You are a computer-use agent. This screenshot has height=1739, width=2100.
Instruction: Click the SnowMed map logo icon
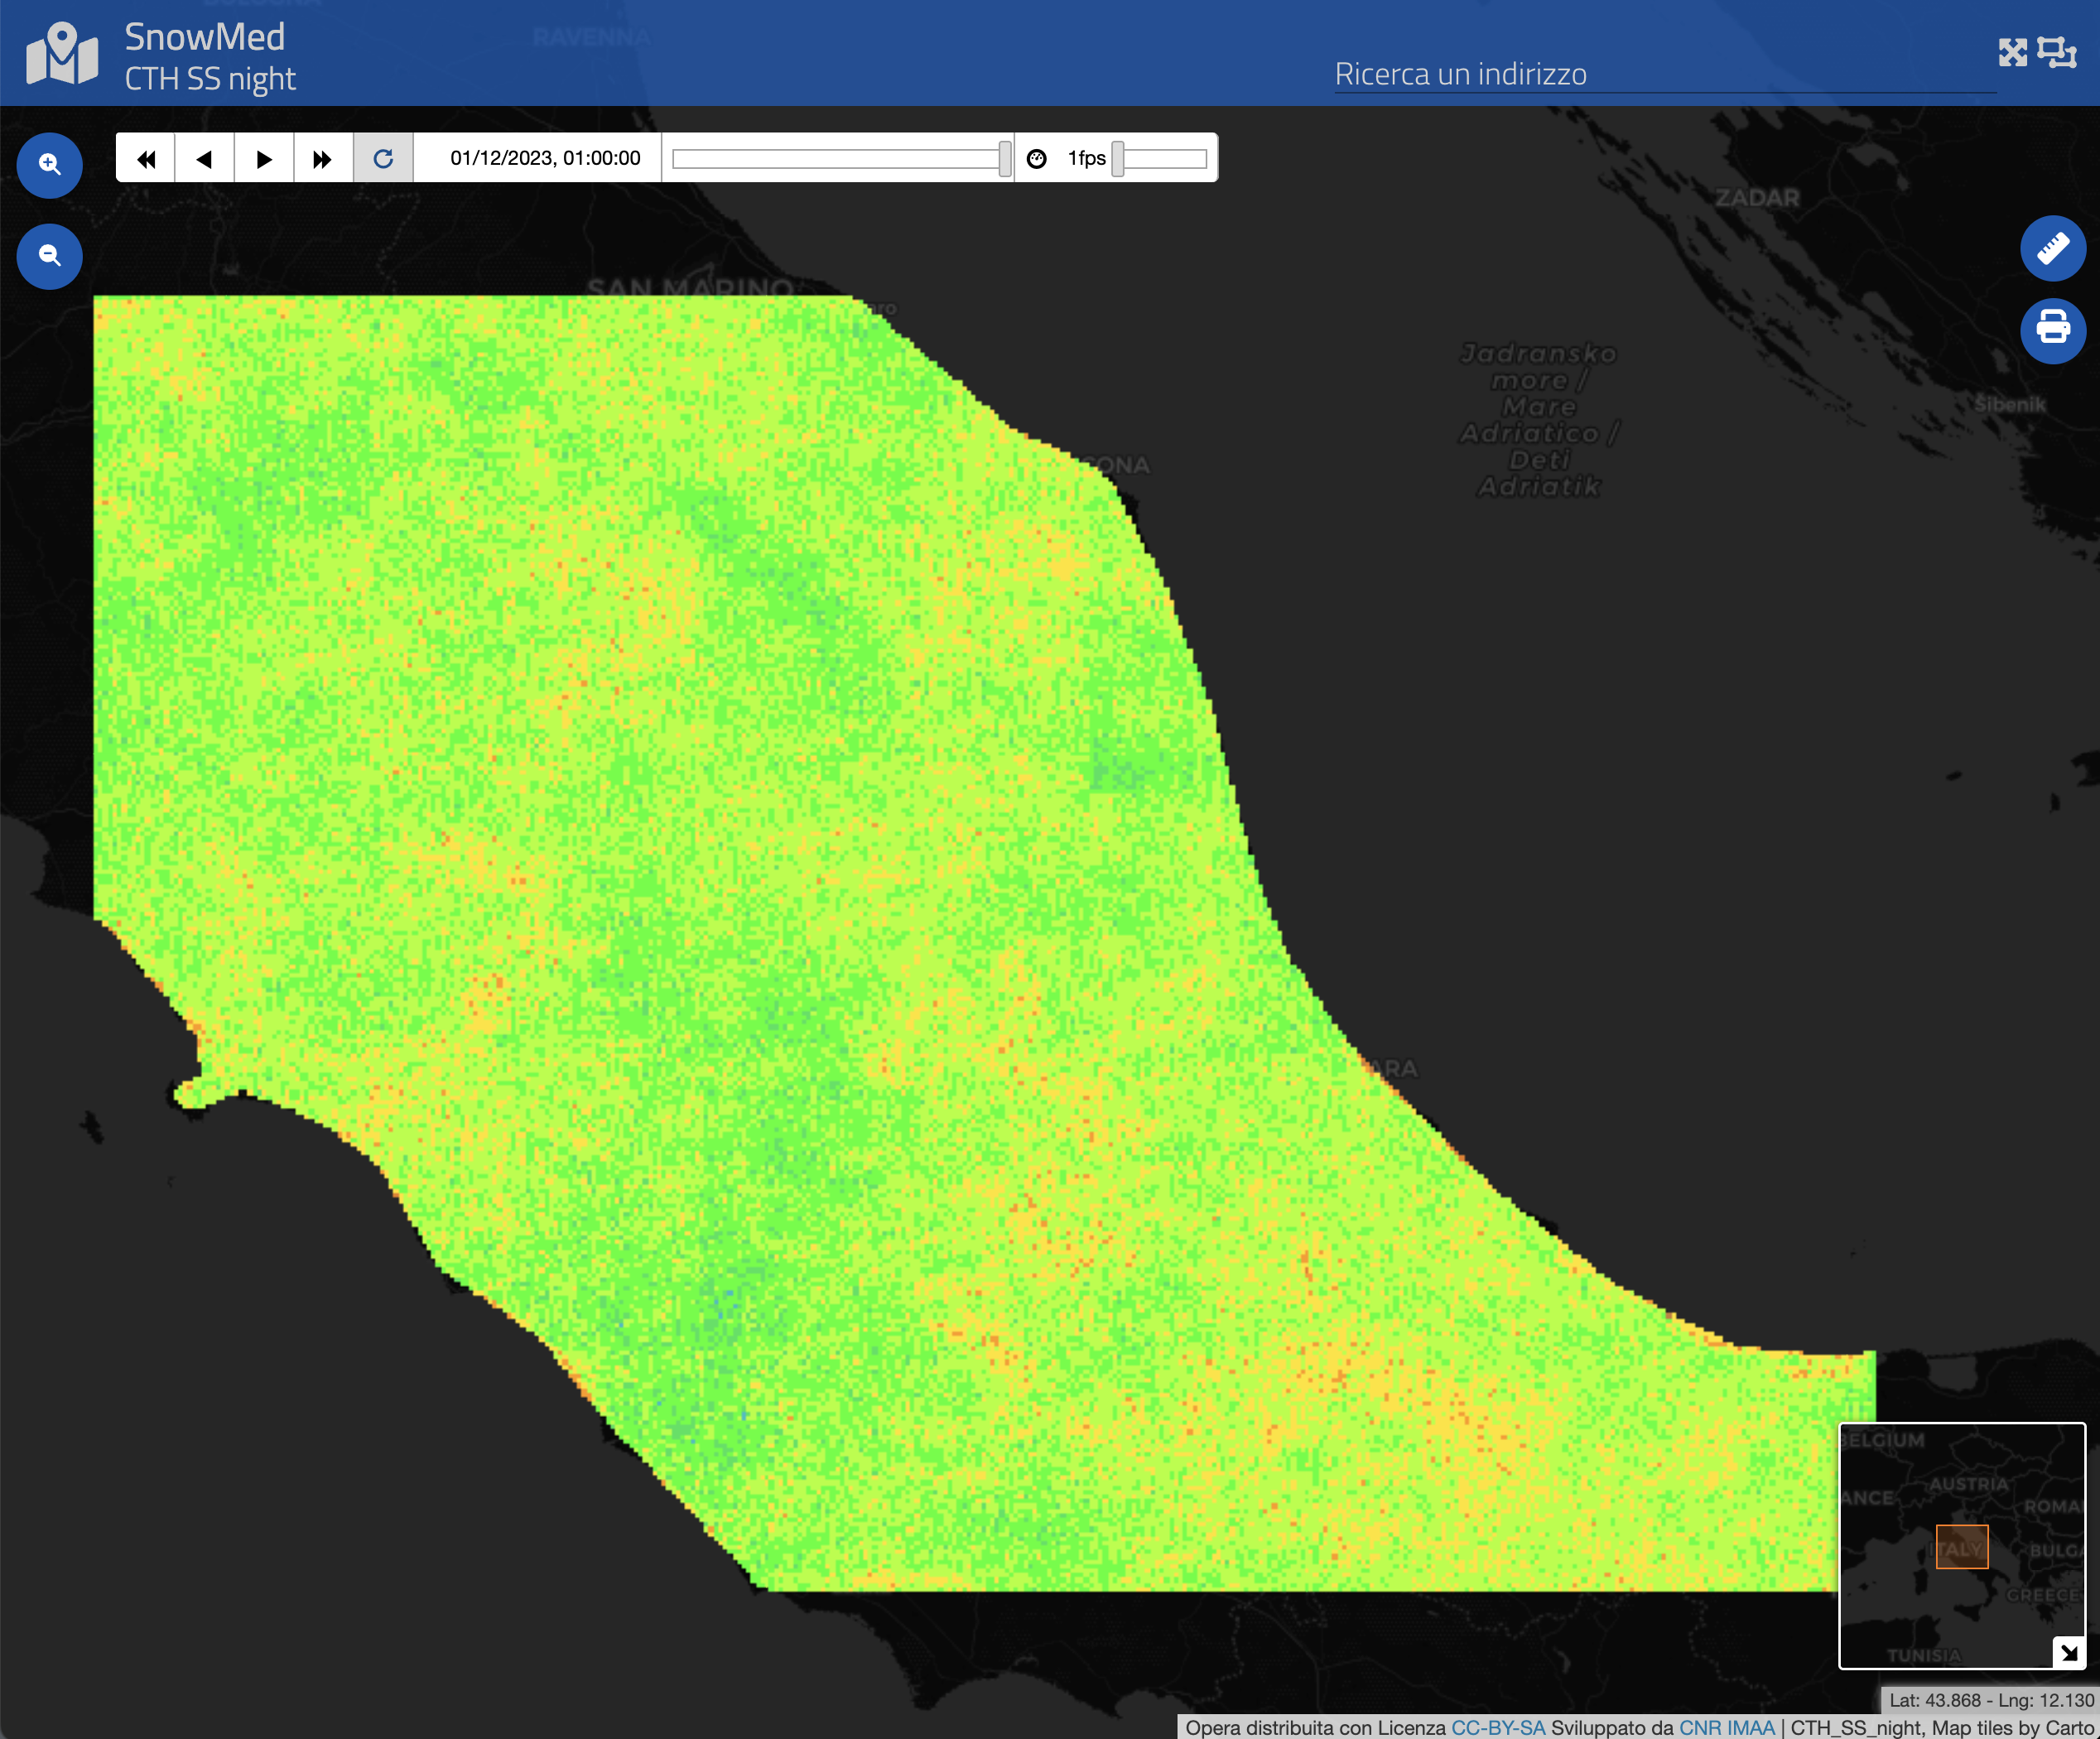[x=62, y=54]
